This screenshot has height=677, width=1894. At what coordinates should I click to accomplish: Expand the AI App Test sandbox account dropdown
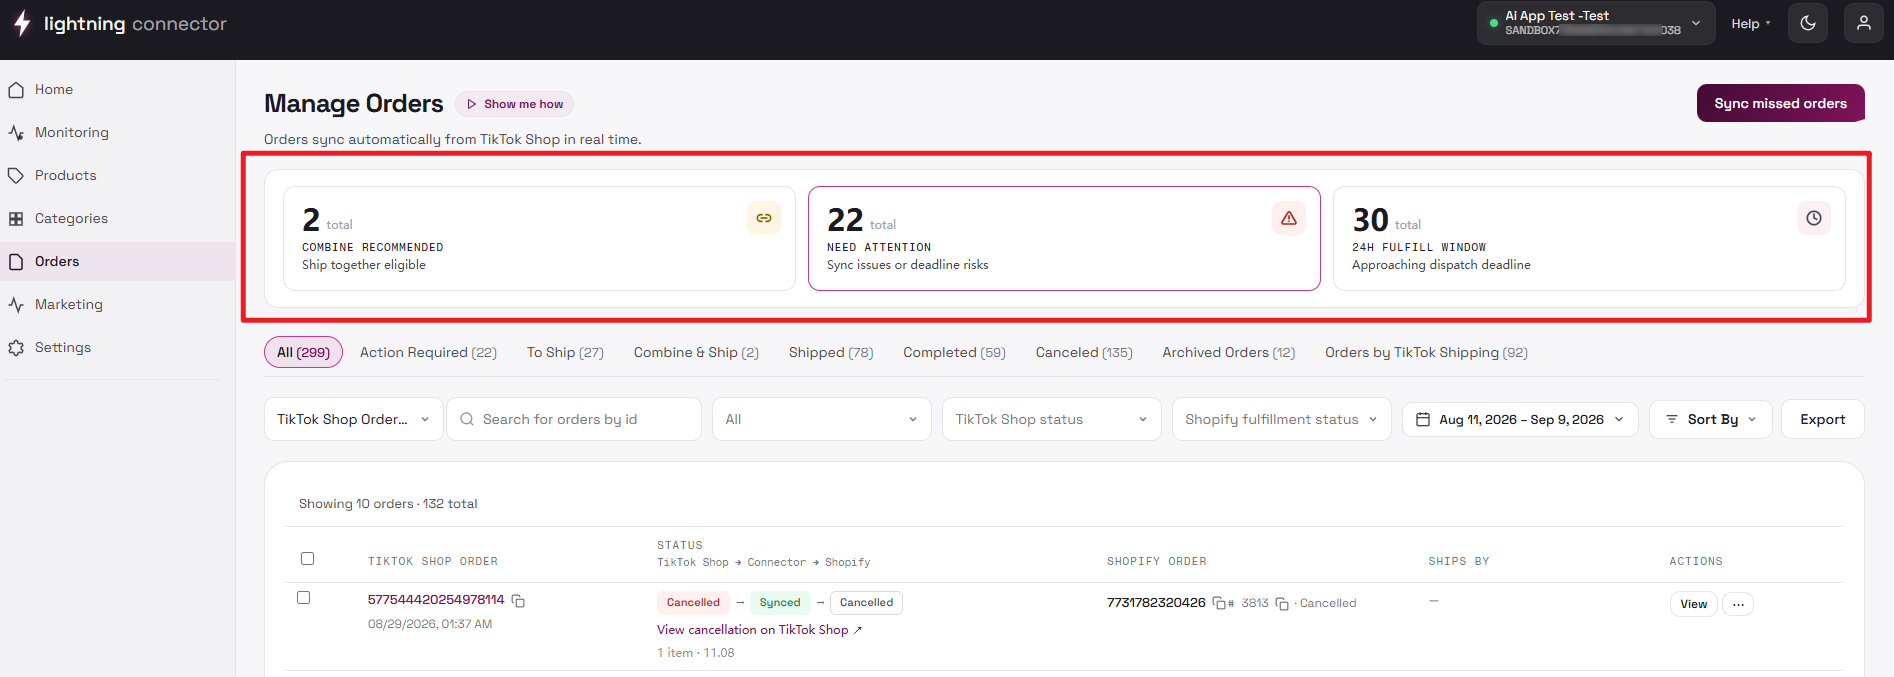click(x=1594, y=23)
